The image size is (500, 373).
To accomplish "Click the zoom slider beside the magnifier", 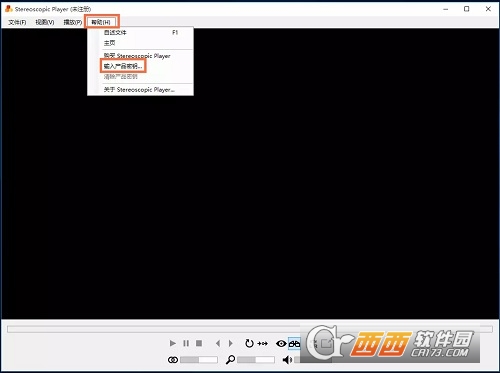I will tap(256, 360).
